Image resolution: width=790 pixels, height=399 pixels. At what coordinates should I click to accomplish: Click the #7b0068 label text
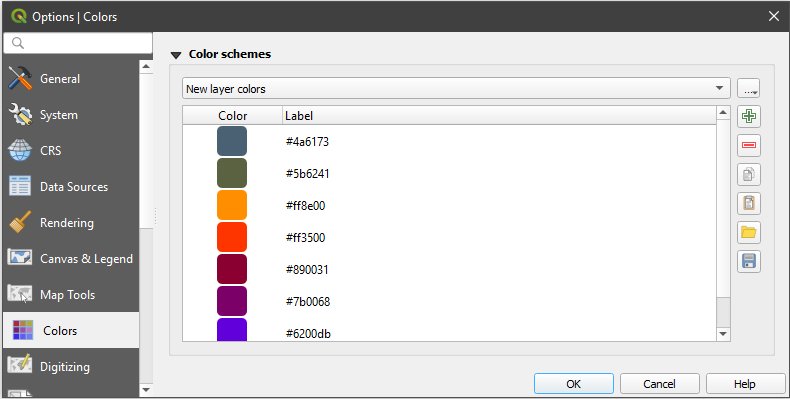(x=308, y=302)
